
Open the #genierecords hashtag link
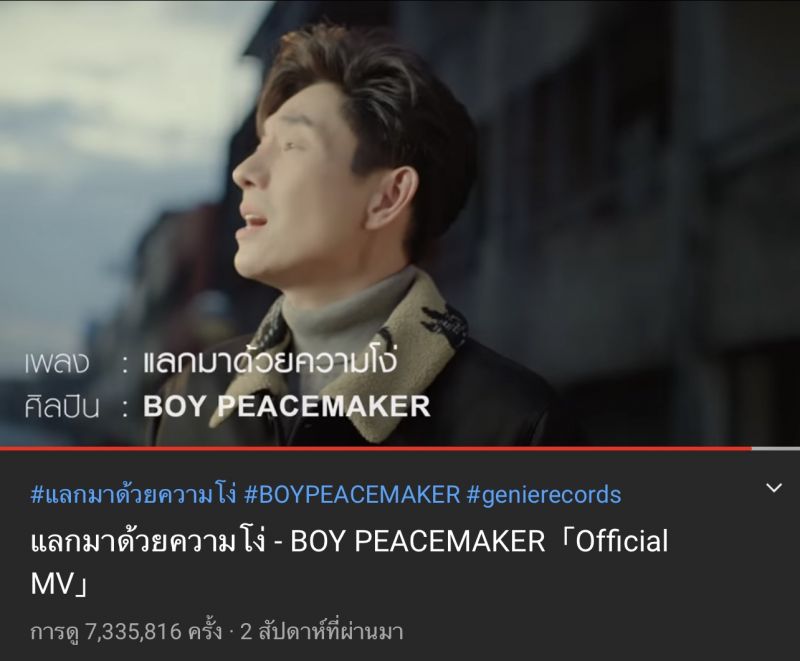(x=543, y=495)
